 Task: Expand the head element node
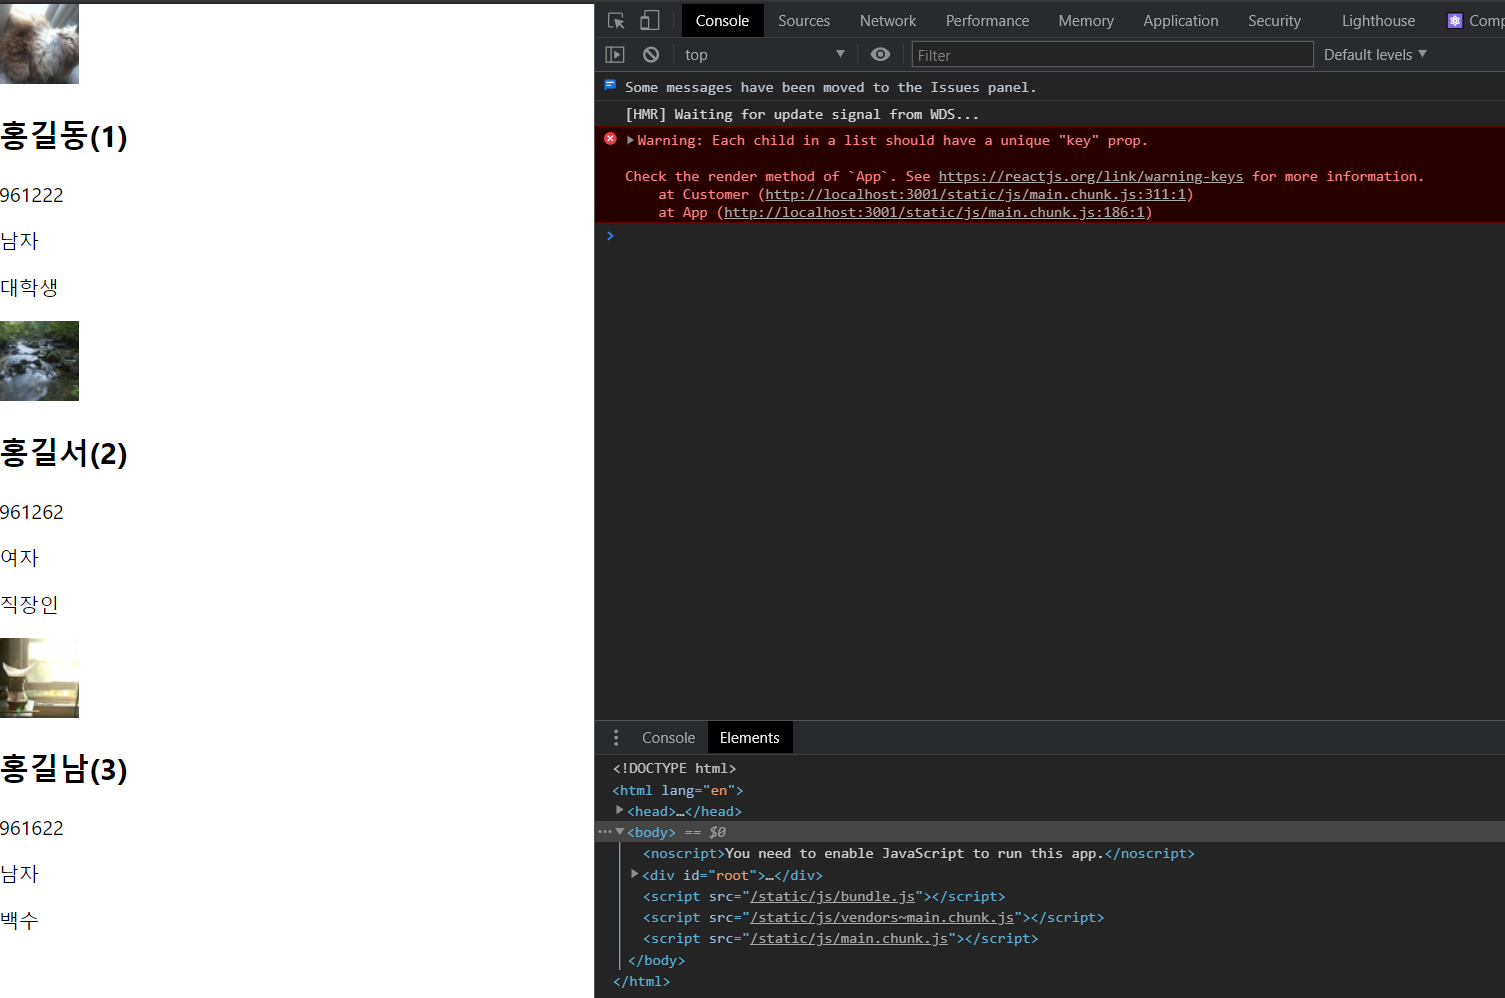pos(620,811)
